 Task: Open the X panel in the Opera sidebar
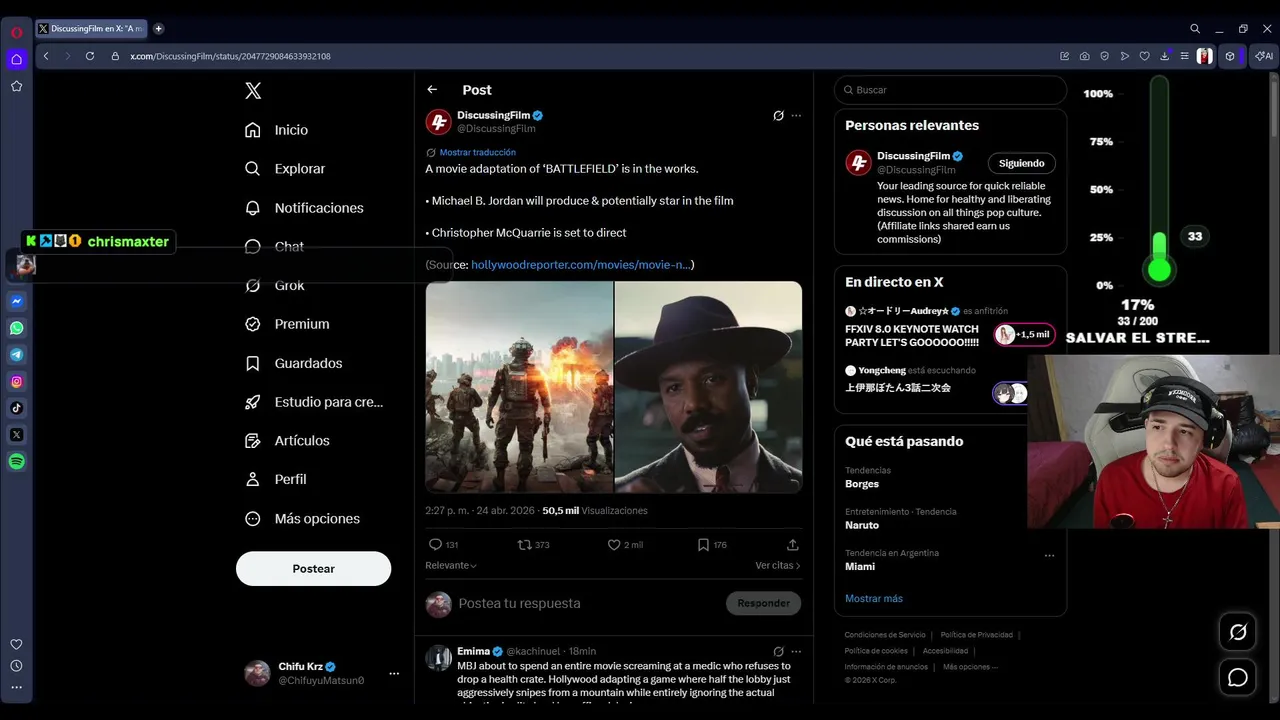pos(17,435)
